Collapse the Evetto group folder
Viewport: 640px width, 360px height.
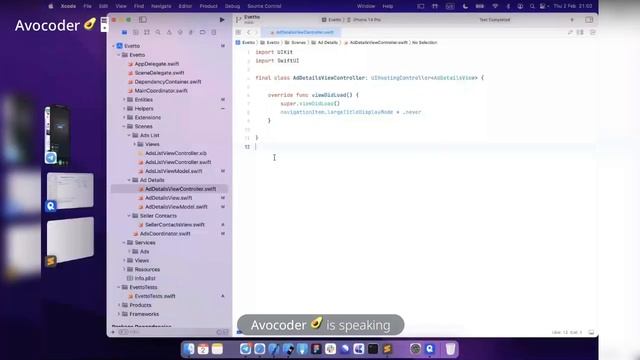click(x=119, y=55)
